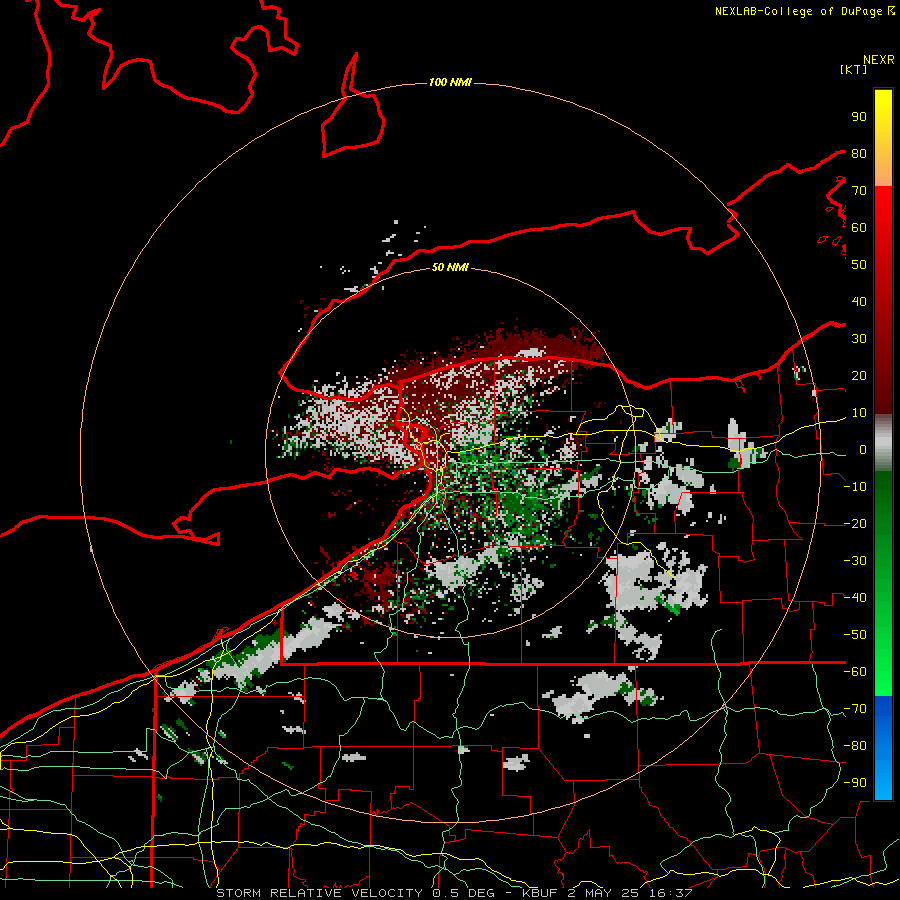The width and height of the screenshot is (900, 900).
Task: Click the 30 value on the velocity scale
Action: pyautogui.click(x=859, y=339)
